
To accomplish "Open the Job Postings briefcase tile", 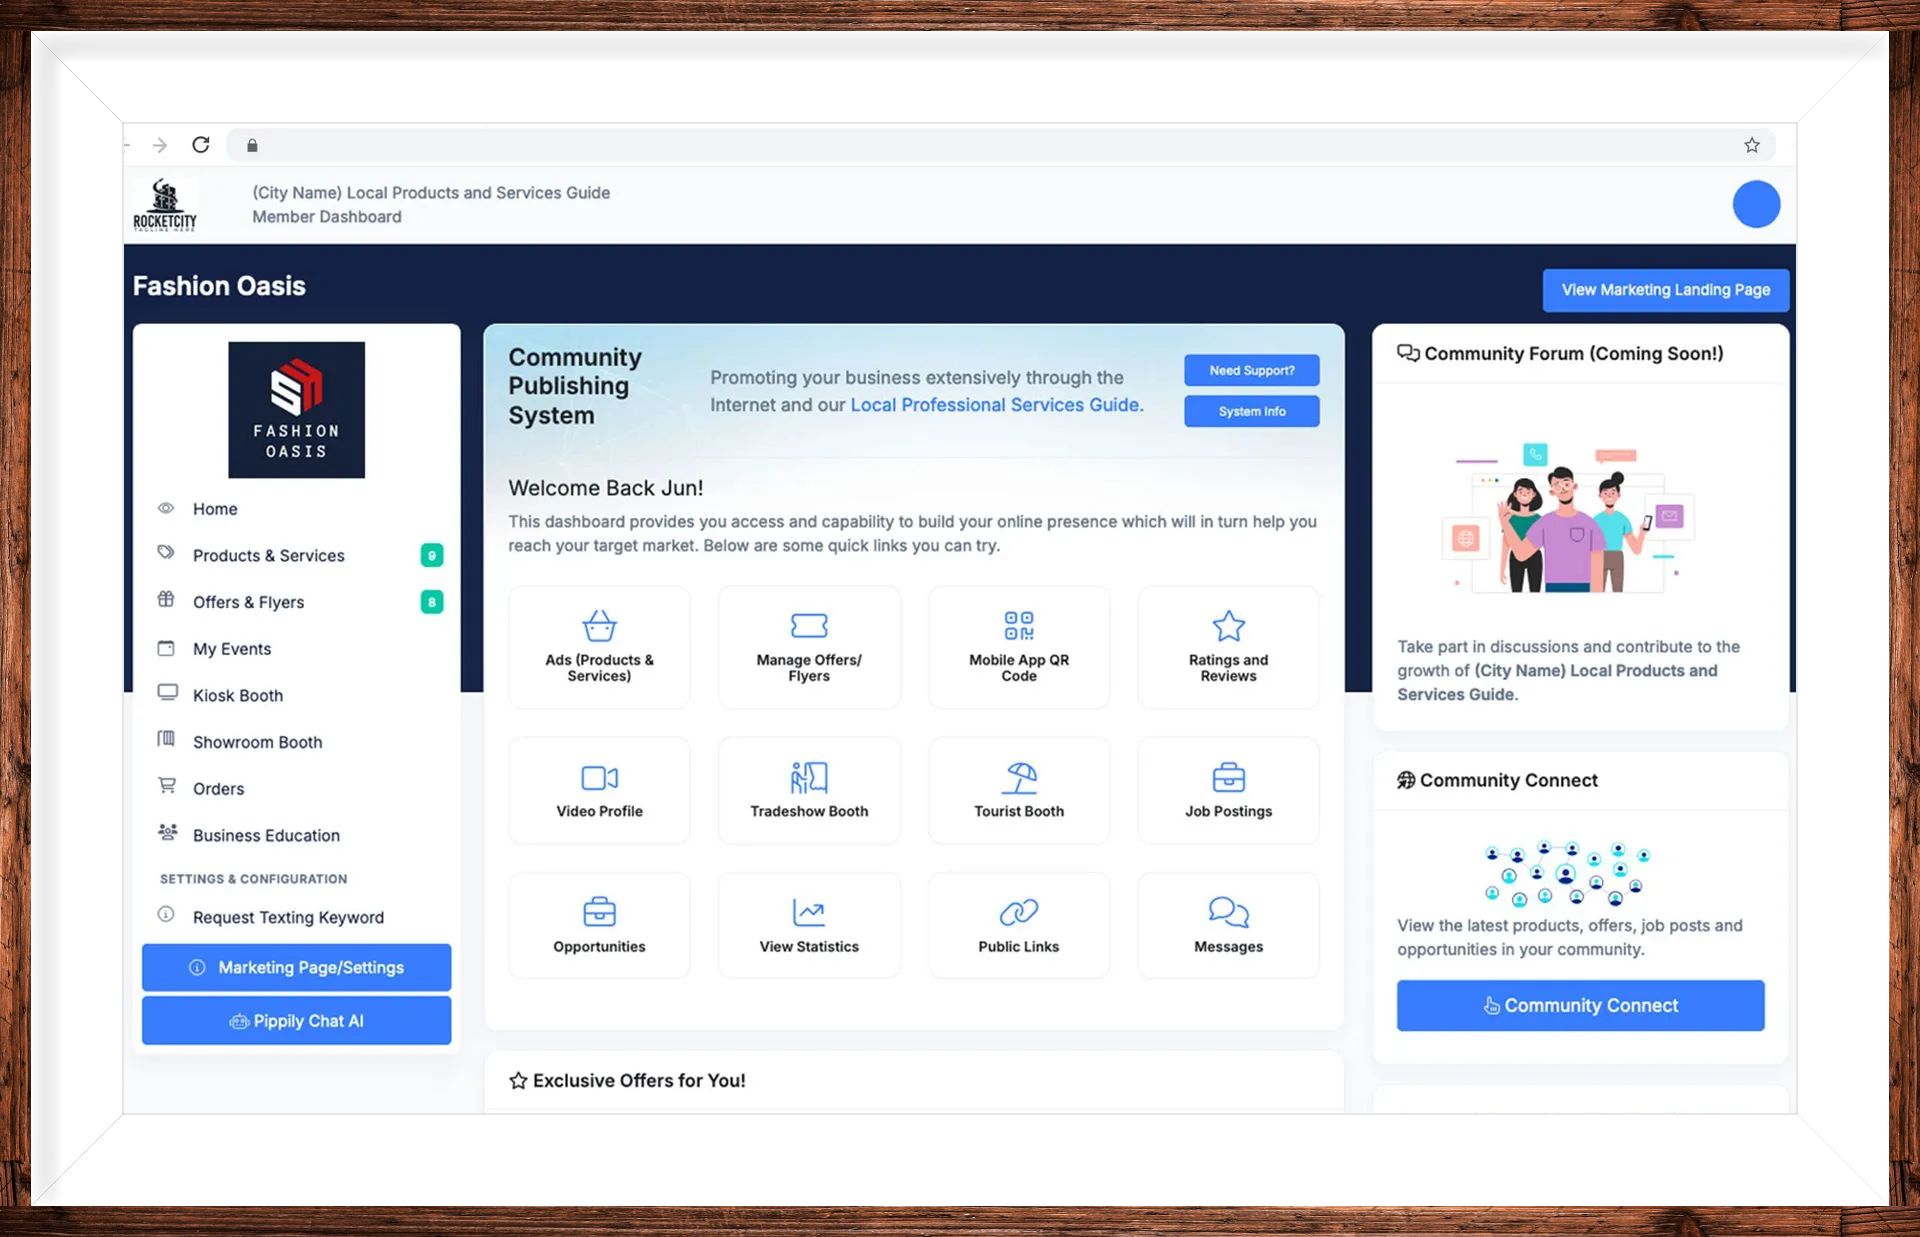I will (x=1228, y=790).
